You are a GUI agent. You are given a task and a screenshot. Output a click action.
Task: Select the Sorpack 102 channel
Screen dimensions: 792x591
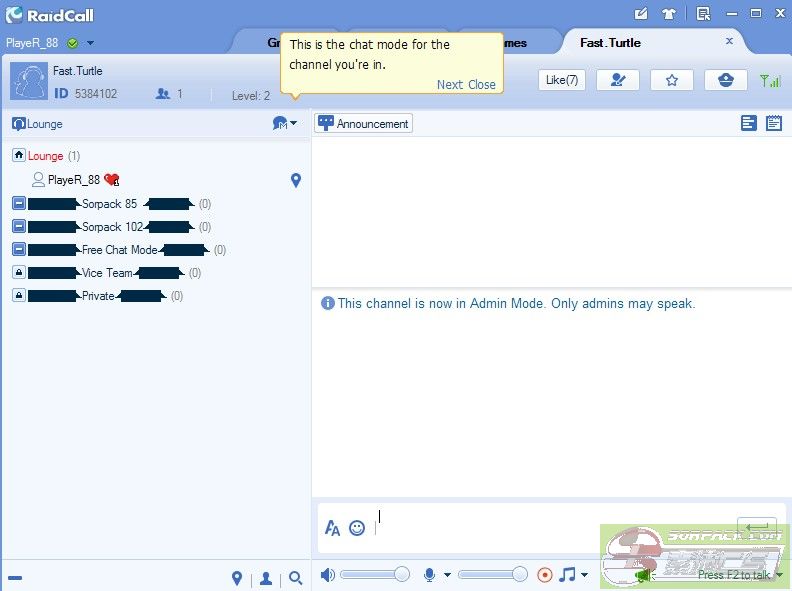(x=113, y=227)
